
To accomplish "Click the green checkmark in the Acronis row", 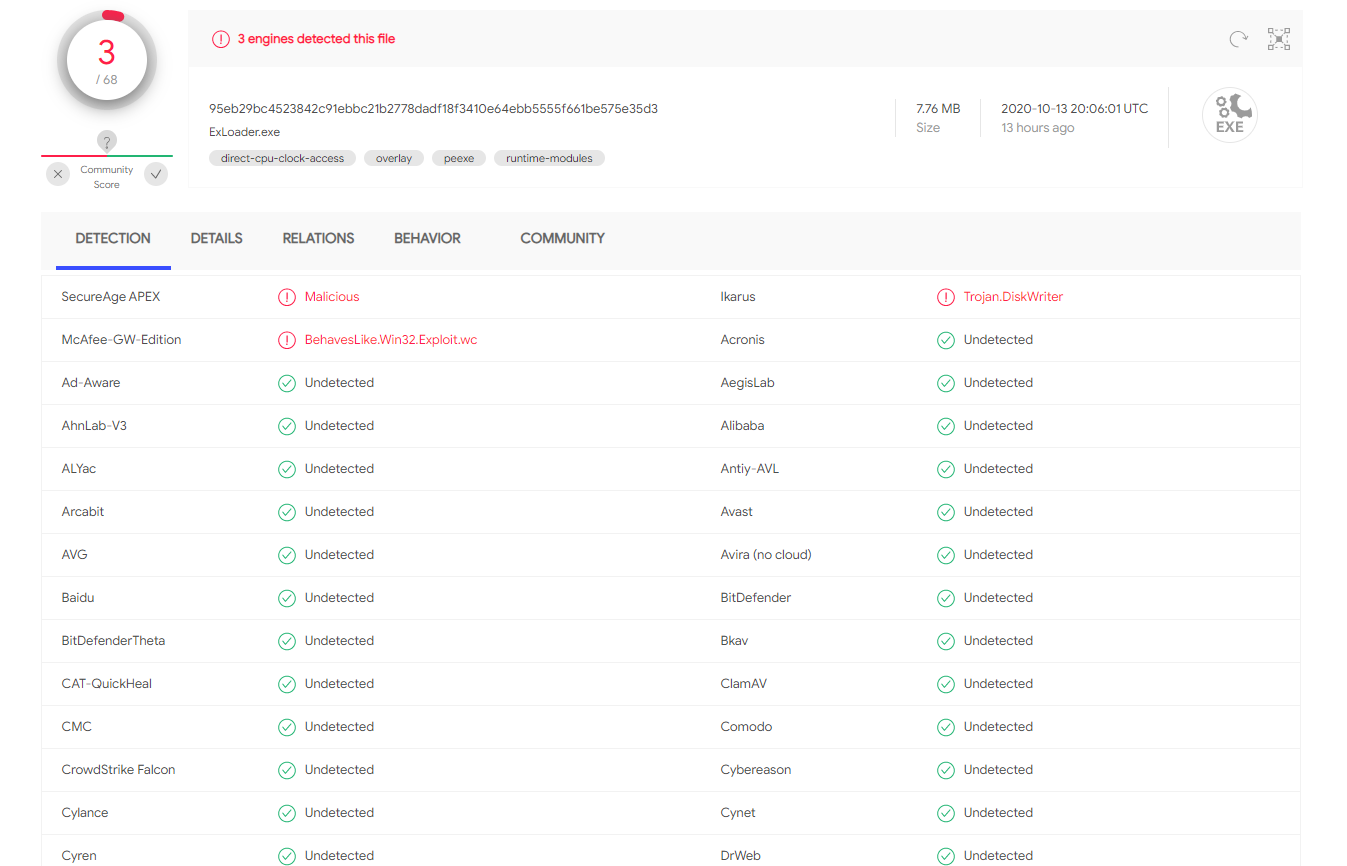I will [945, 340].
